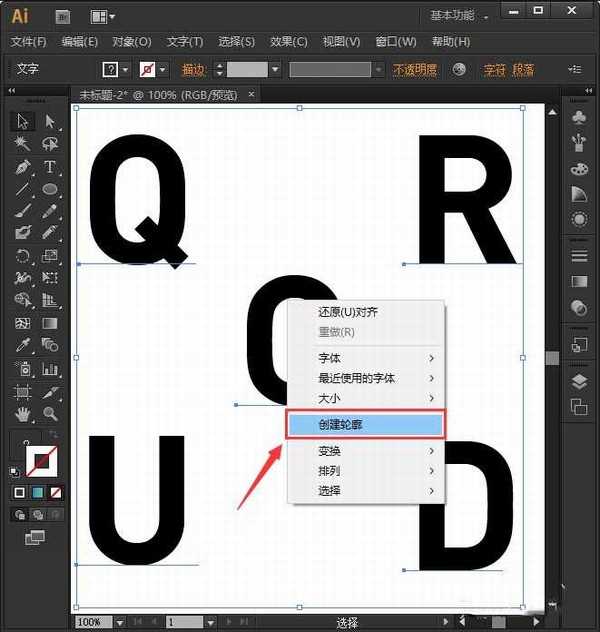Click the 不透明度 link in control bar

pyautogui.click(x=414, y=69)
